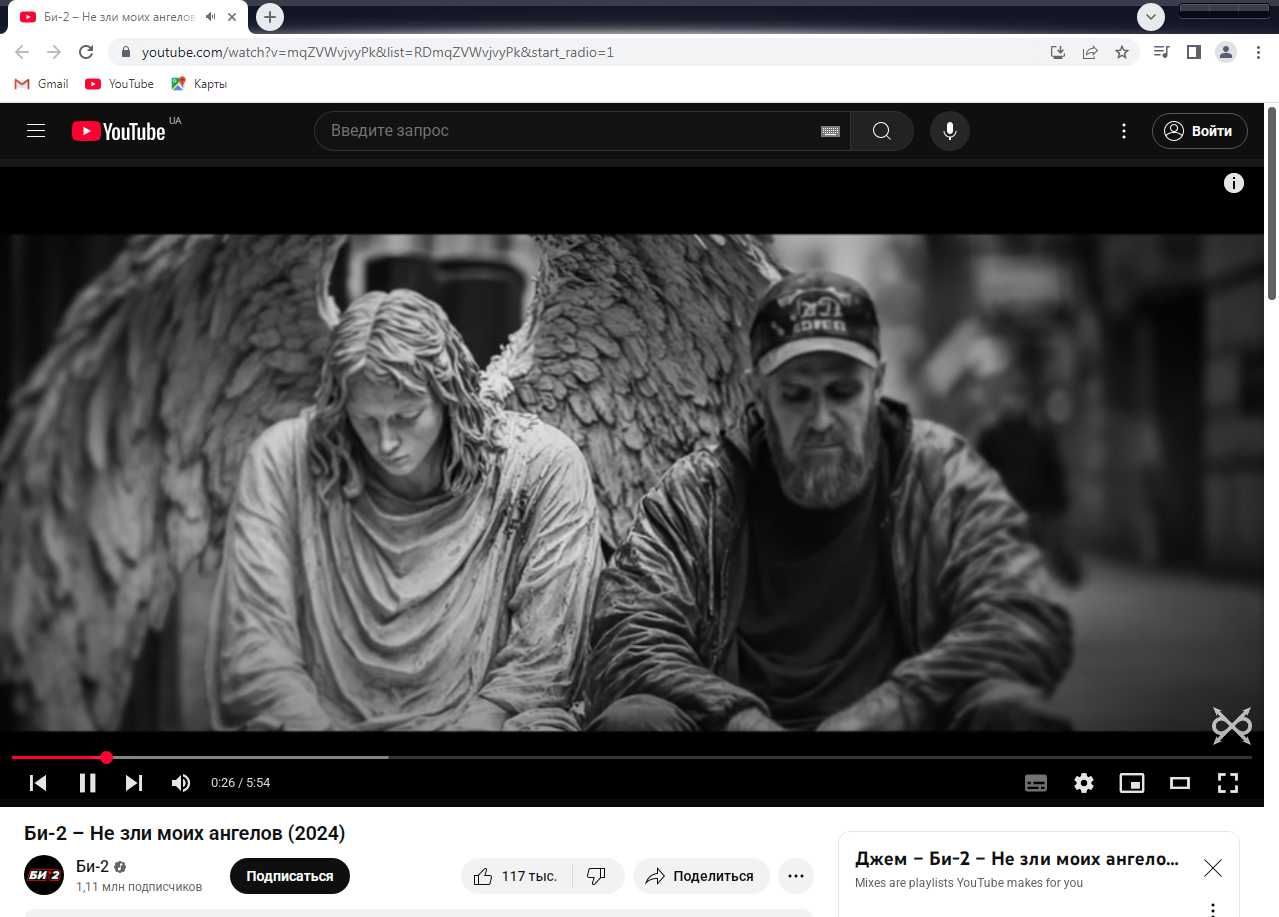The width and height of the screenshot is (1279, 917).
Task: Open playlist panel three-dot options
Action: 1213,910
